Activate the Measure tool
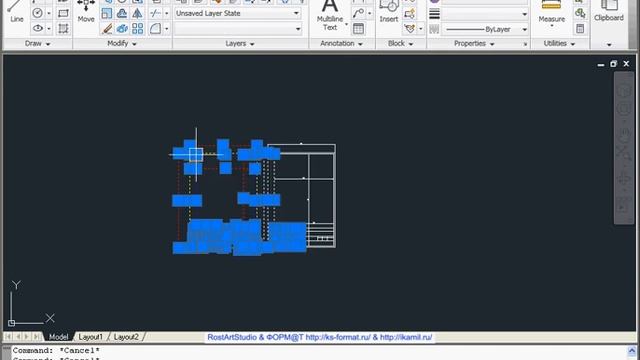 click(x=551, y=11)
